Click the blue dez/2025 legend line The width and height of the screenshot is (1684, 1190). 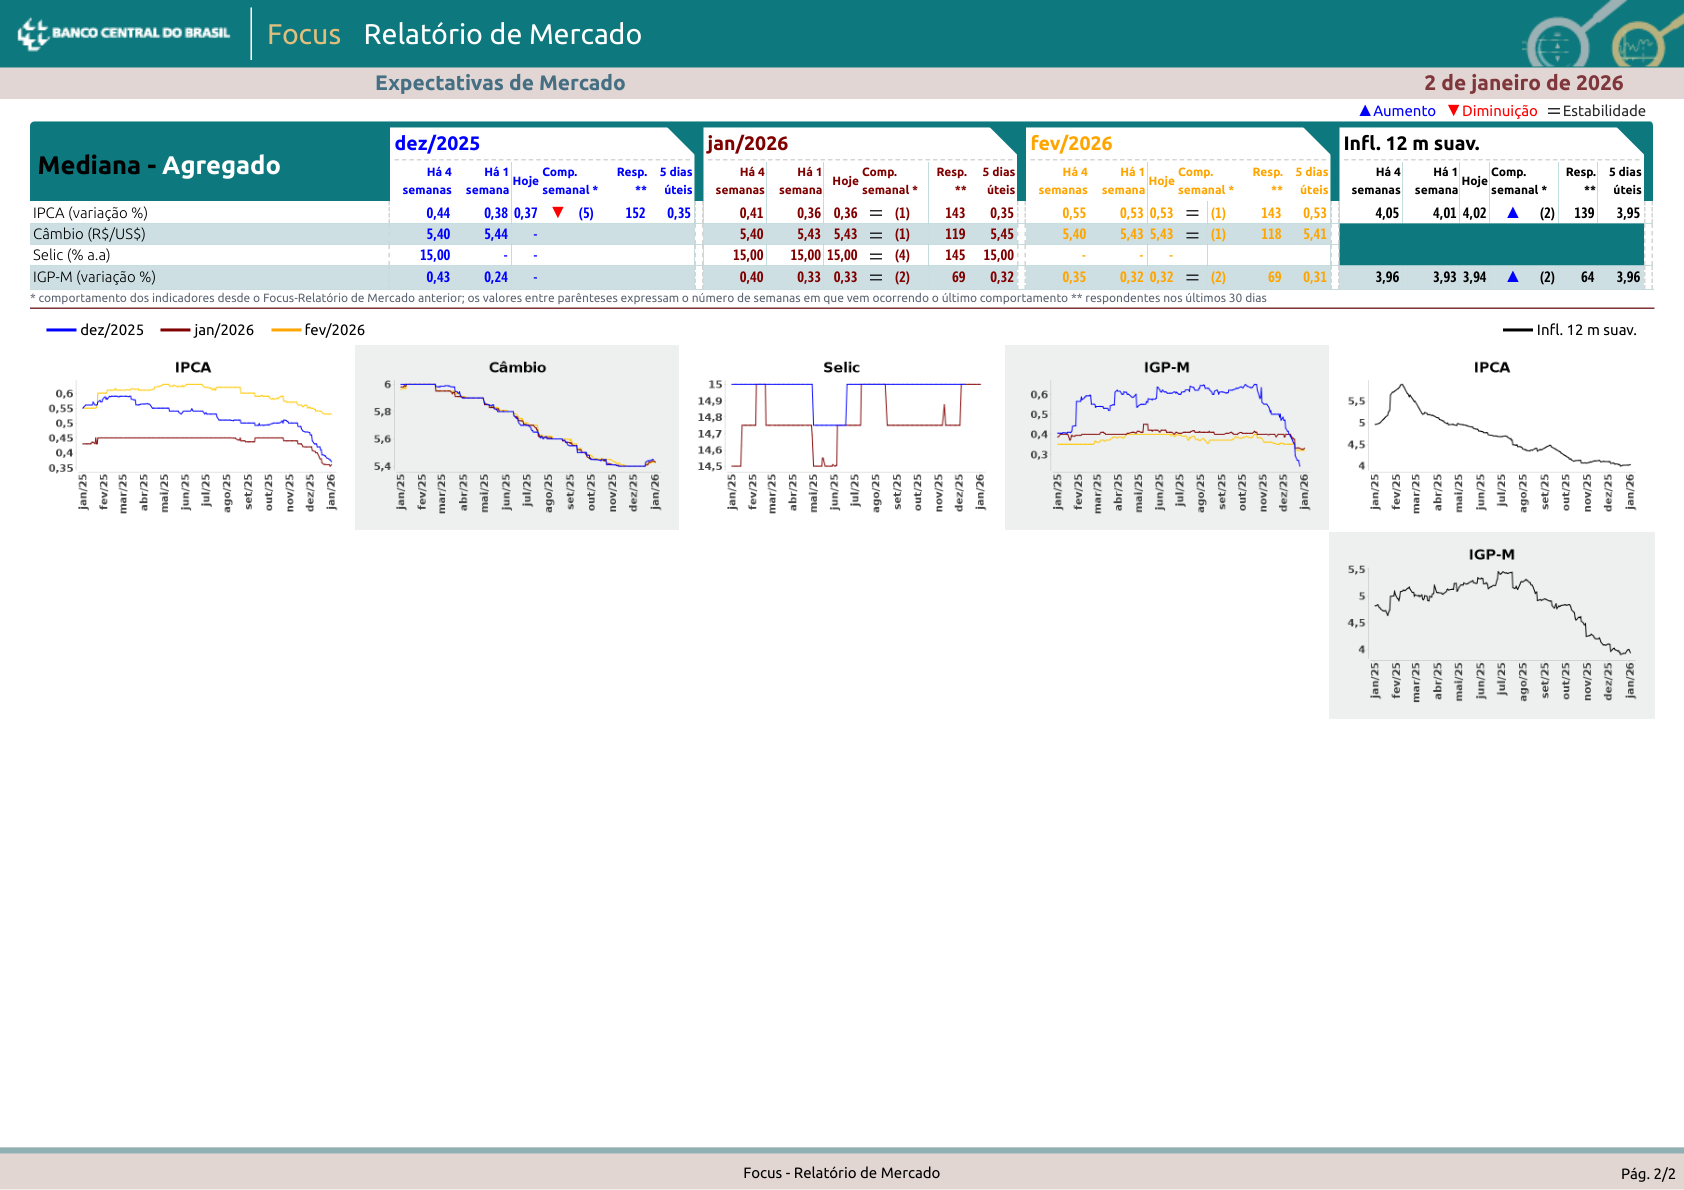[x=61, y=330]
